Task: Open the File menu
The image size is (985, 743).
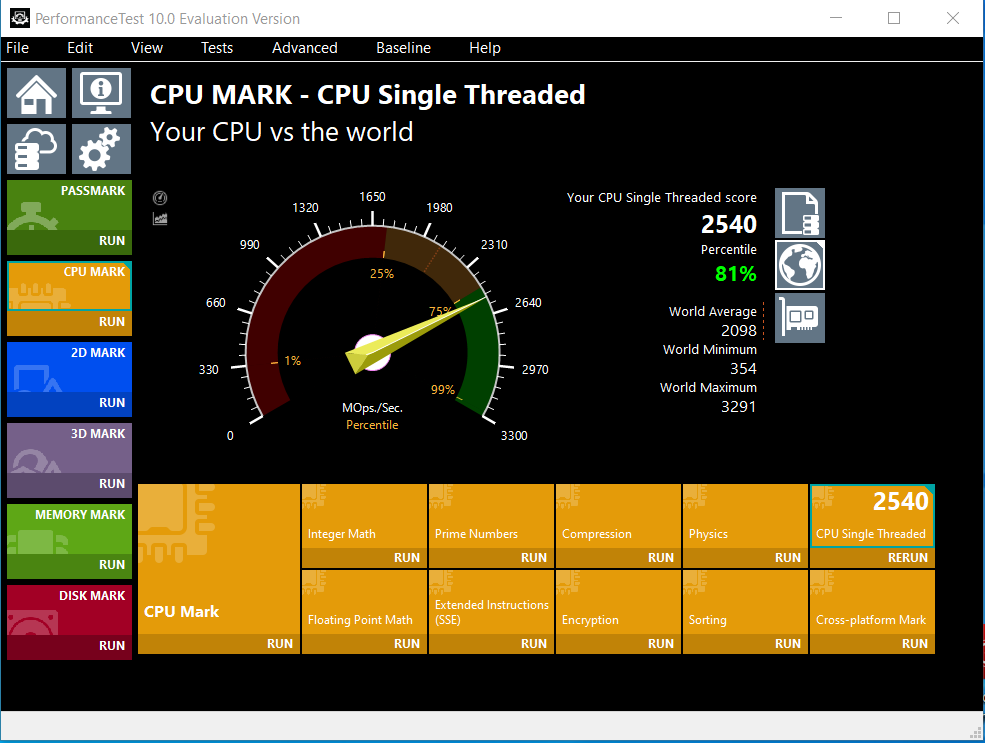Action: [18, 48]
